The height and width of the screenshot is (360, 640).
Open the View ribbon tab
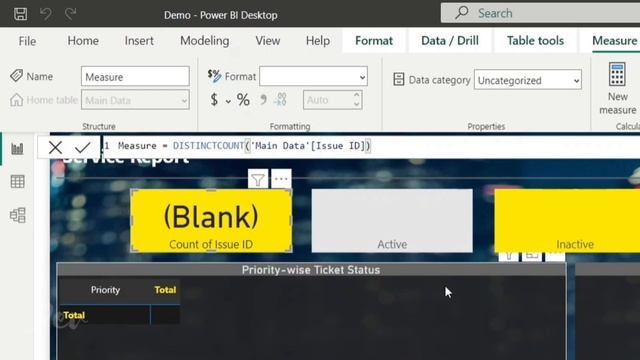pyautogui.click(x=268, y=41)
